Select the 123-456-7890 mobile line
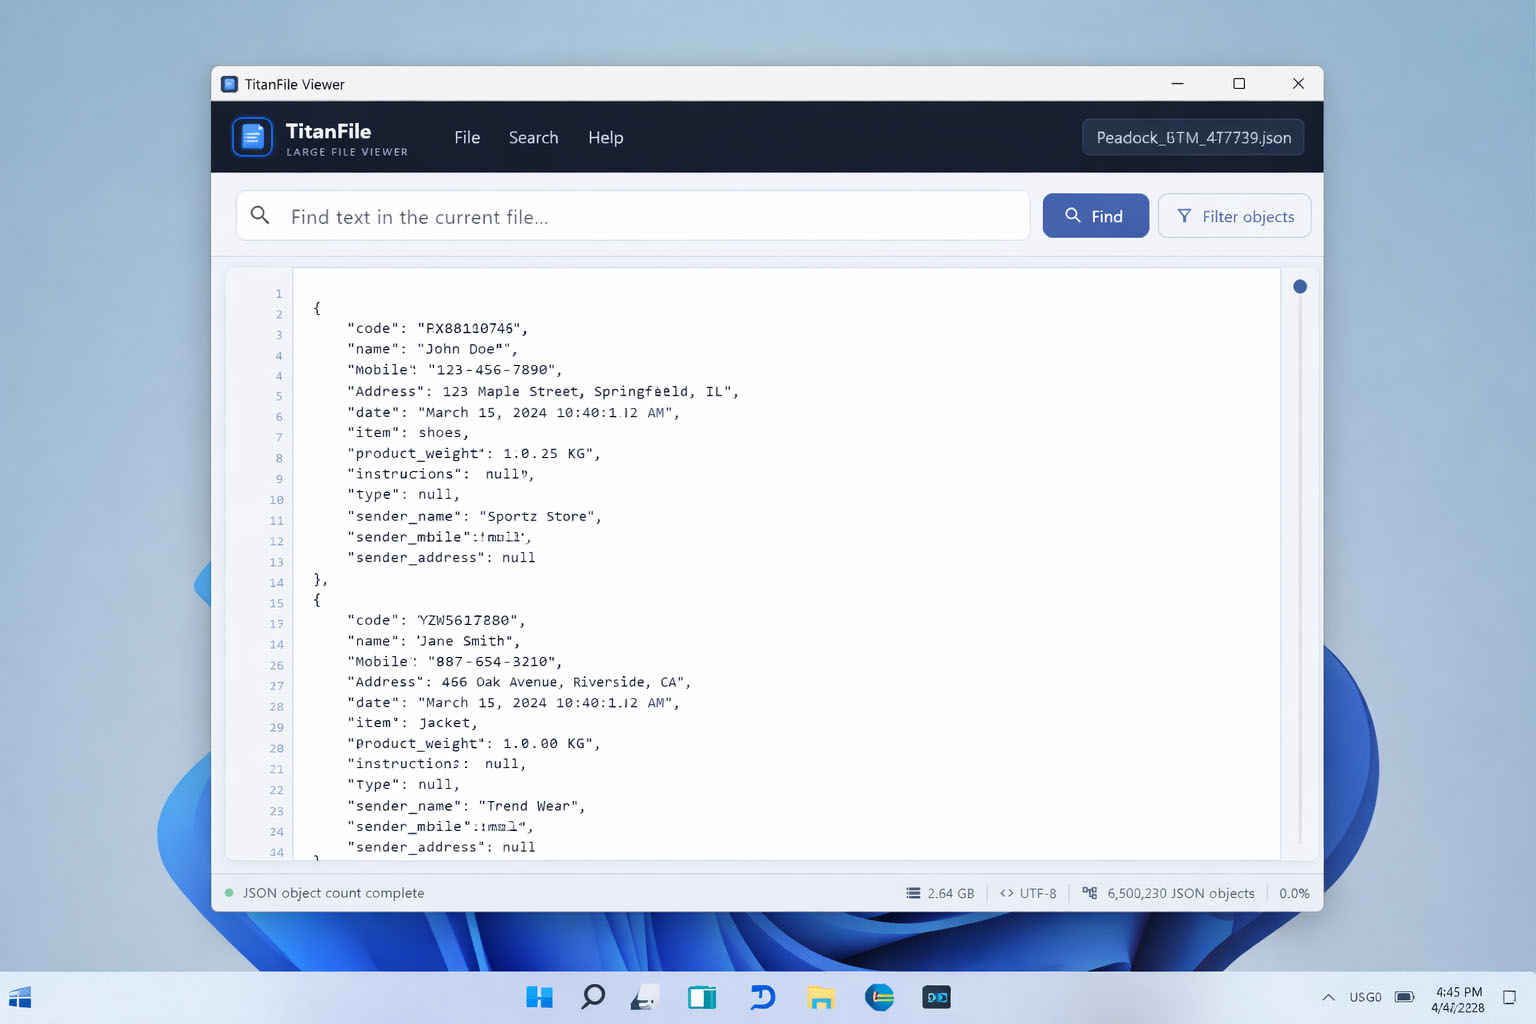Viewport: 1536px width, 1024px height. tap(454, 370)
